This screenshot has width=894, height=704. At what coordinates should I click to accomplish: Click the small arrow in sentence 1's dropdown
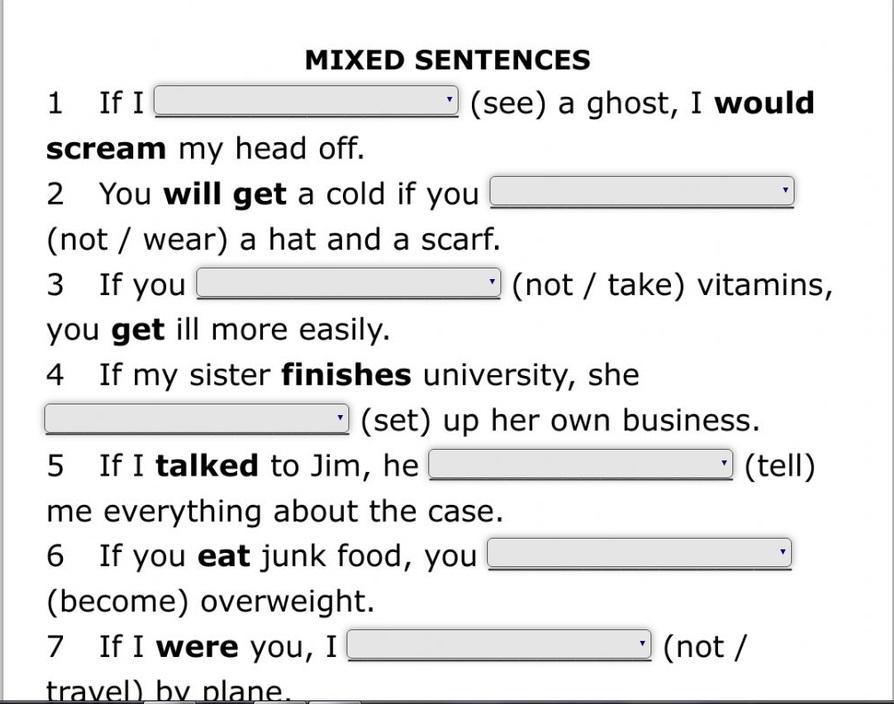point(450,100)
